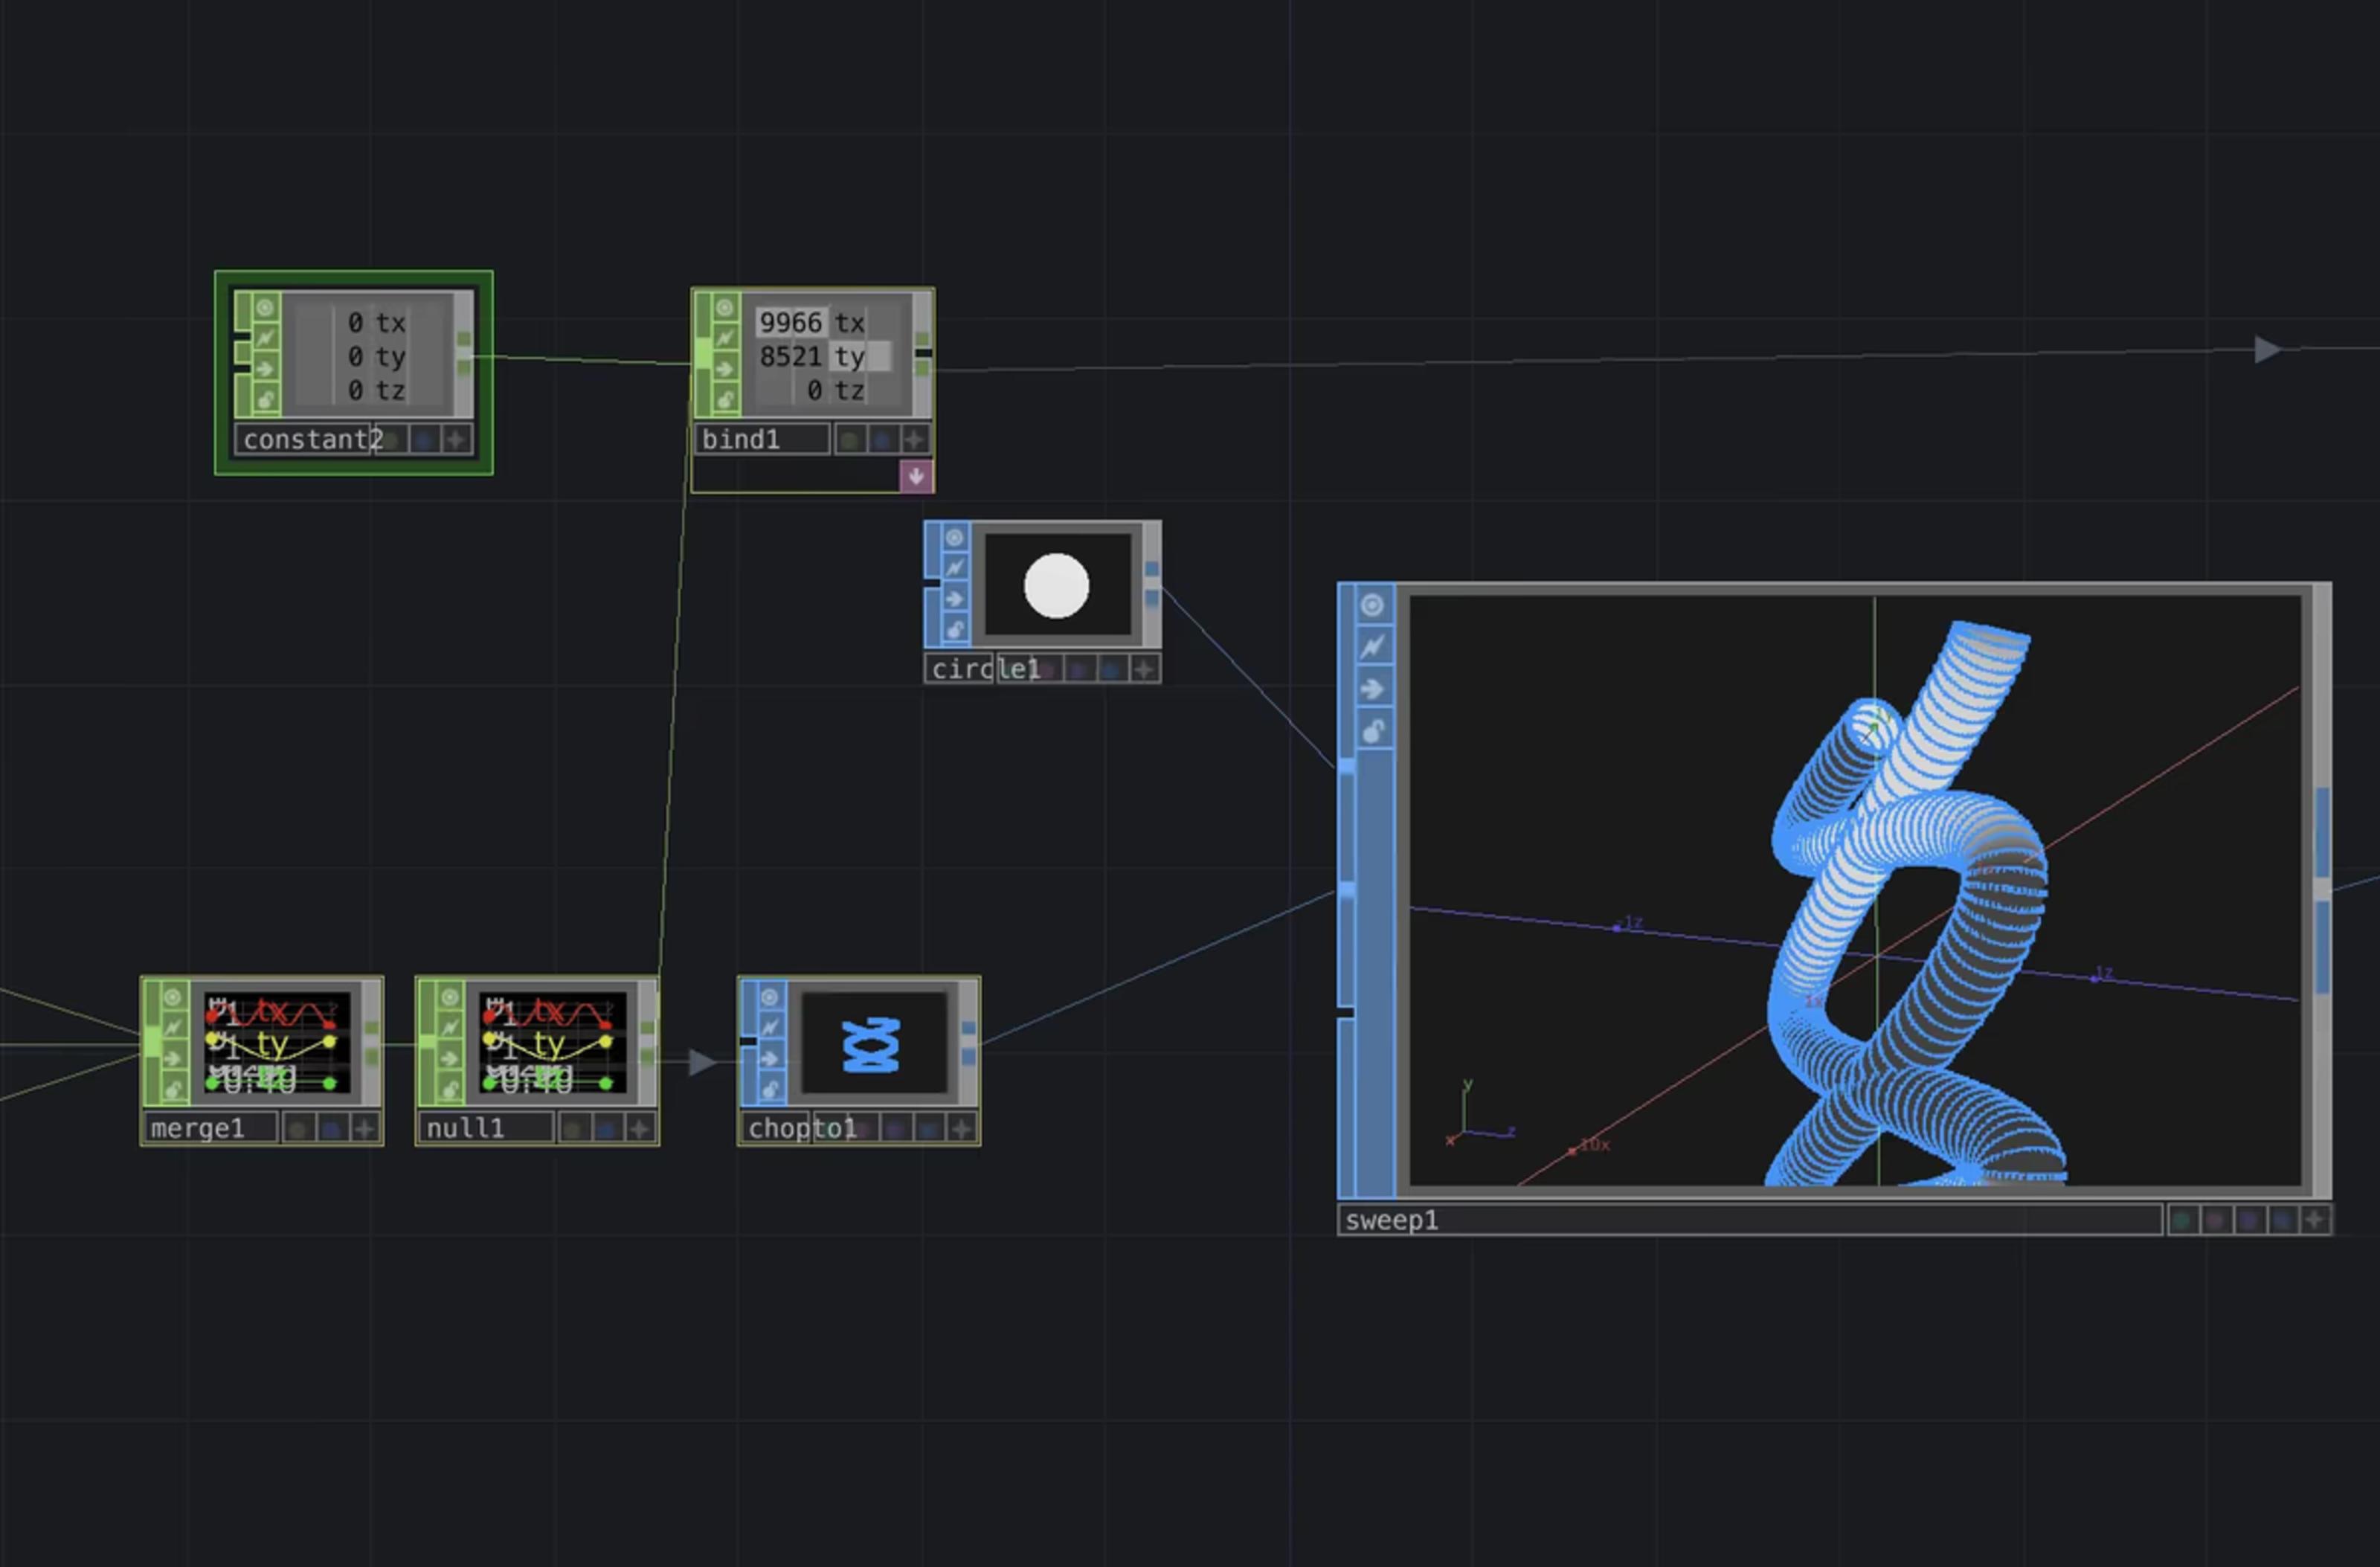Click the plus button on constant2
Screen dimensions: 2380x1567
pyautogui.click(x=457, y=439)
